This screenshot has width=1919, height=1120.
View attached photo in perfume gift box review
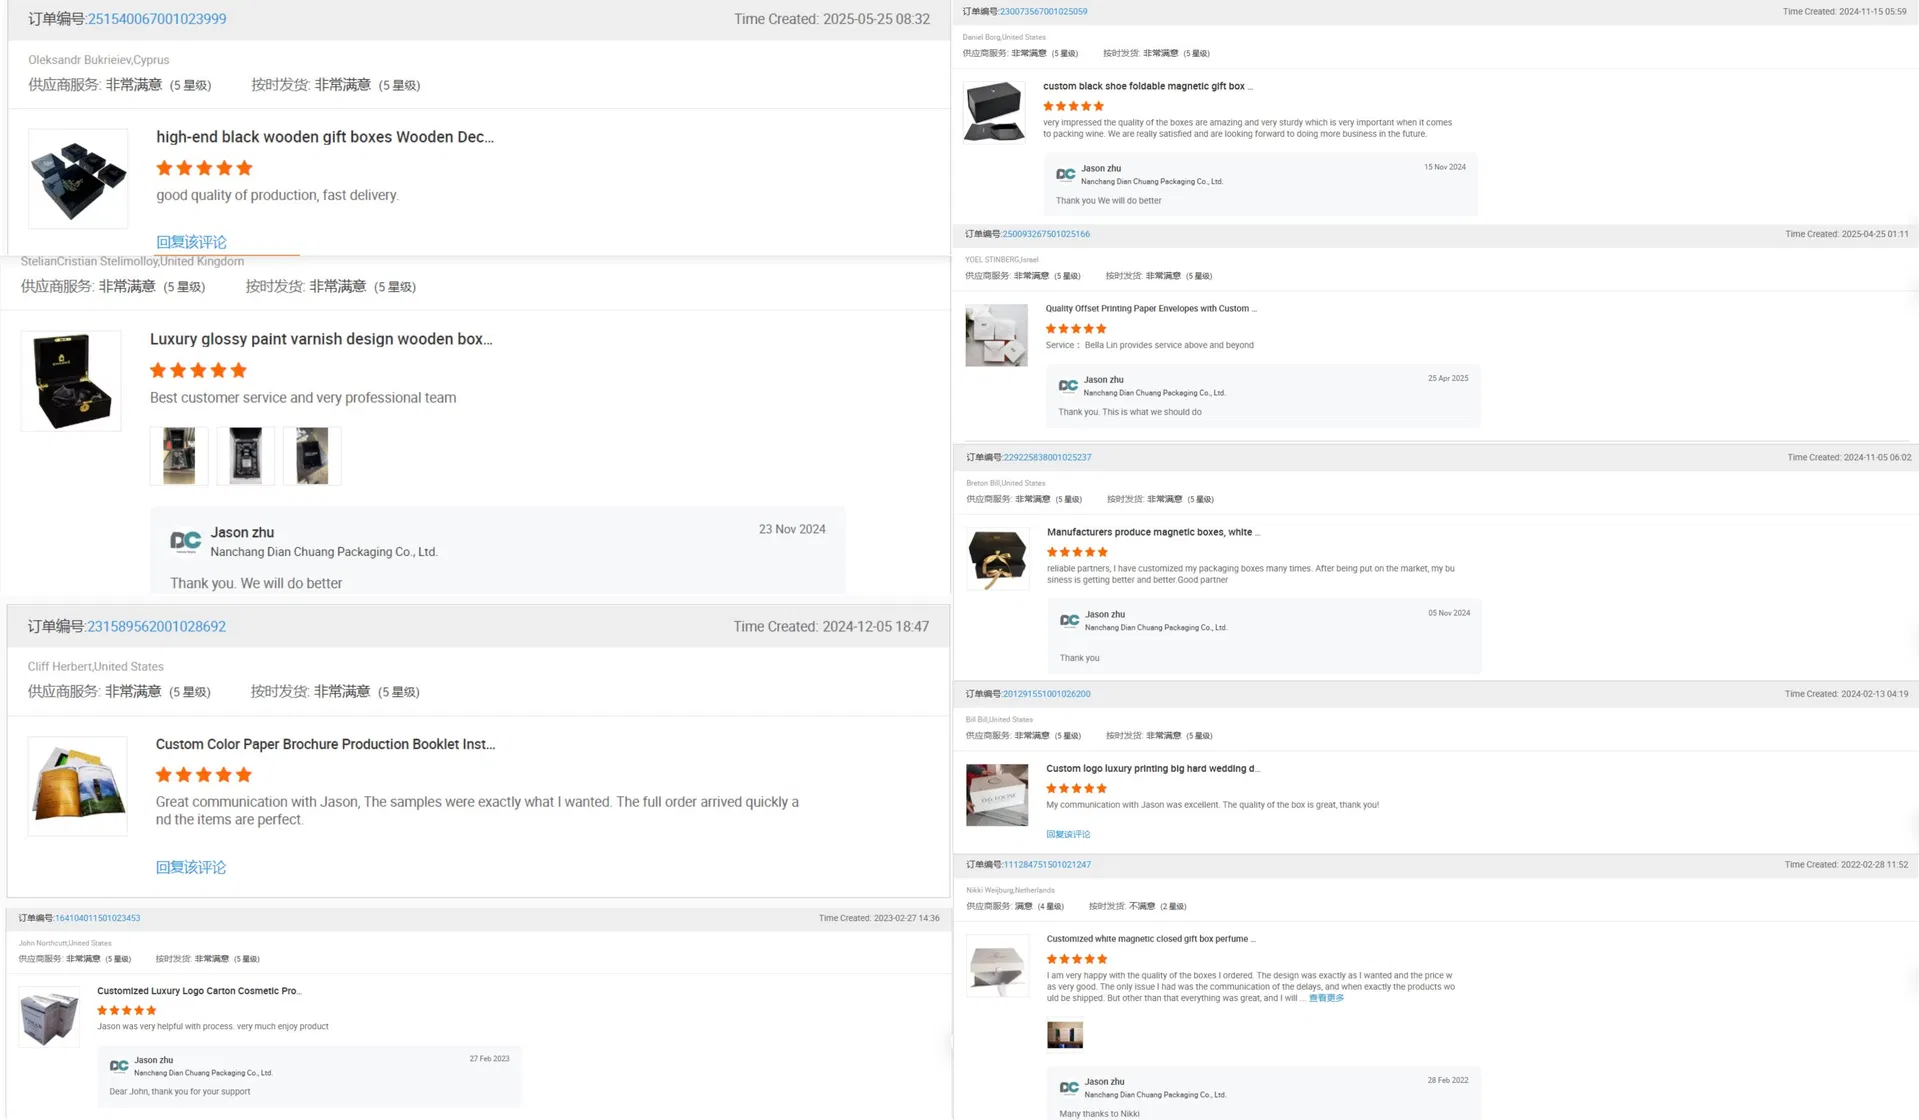[1064, 1034]
